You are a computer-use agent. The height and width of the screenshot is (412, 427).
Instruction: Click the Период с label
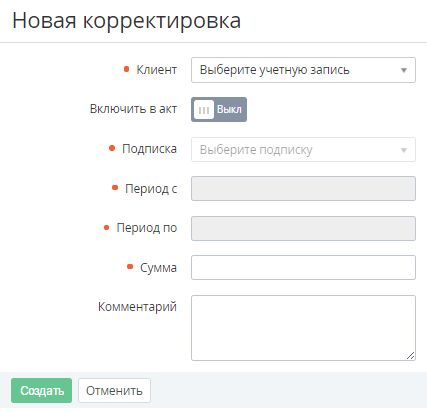(151, 189)
